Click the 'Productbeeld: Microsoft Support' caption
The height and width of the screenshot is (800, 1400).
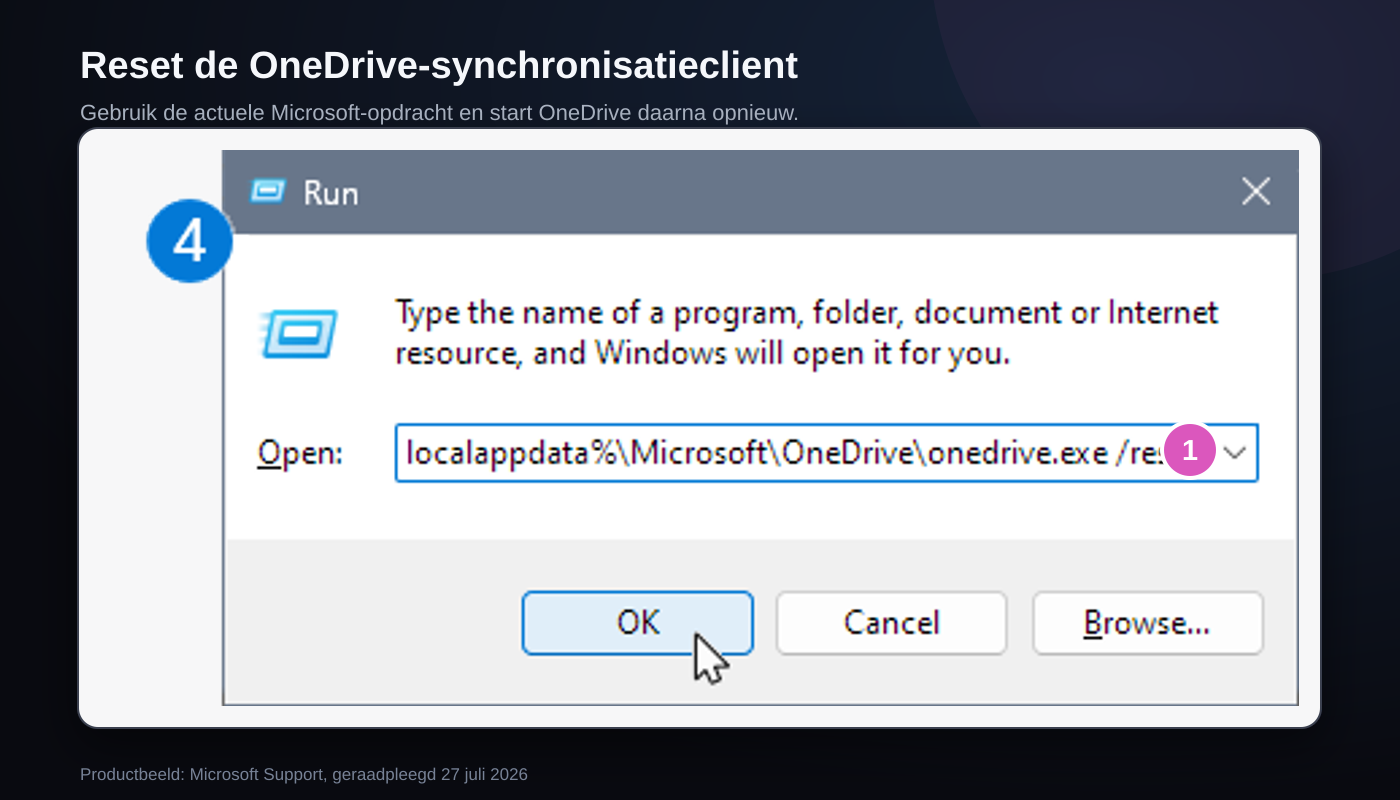304,774
